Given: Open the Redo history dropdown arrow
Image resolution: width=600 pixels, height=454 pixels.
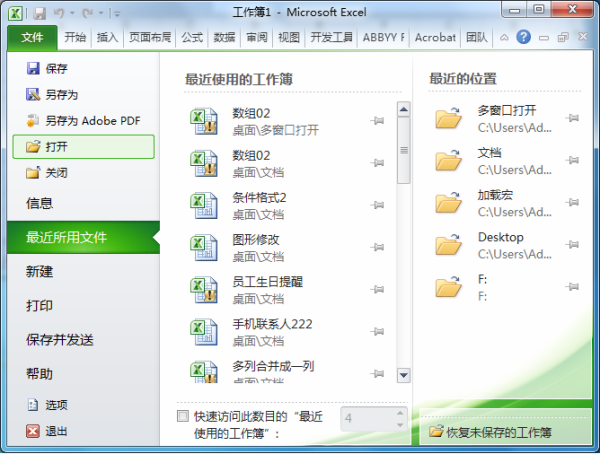Looking at the screenshot, I should pyautogui.click(x=101, y=13).
